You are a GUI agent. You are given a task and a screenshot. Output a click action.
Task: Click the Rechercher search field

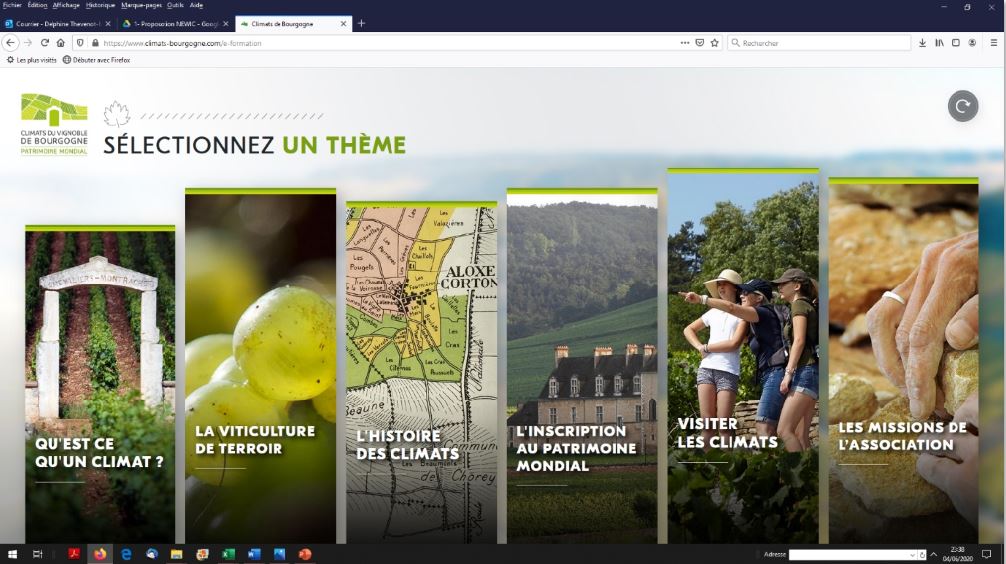tap(819, 43)
